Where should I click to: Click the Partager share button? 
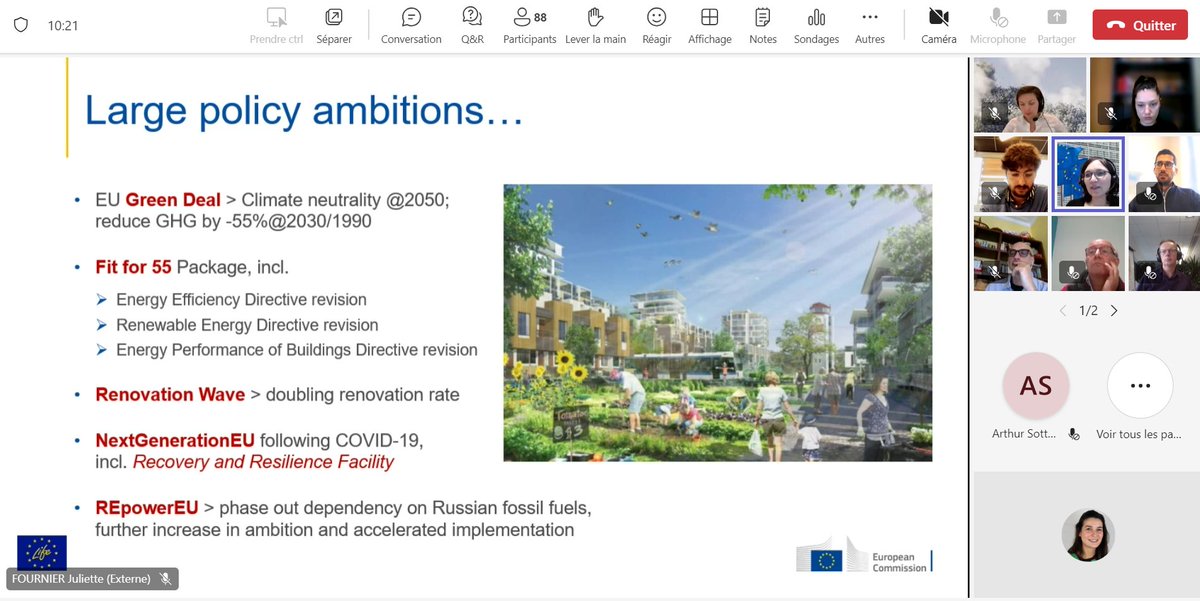click(1056, 26)
